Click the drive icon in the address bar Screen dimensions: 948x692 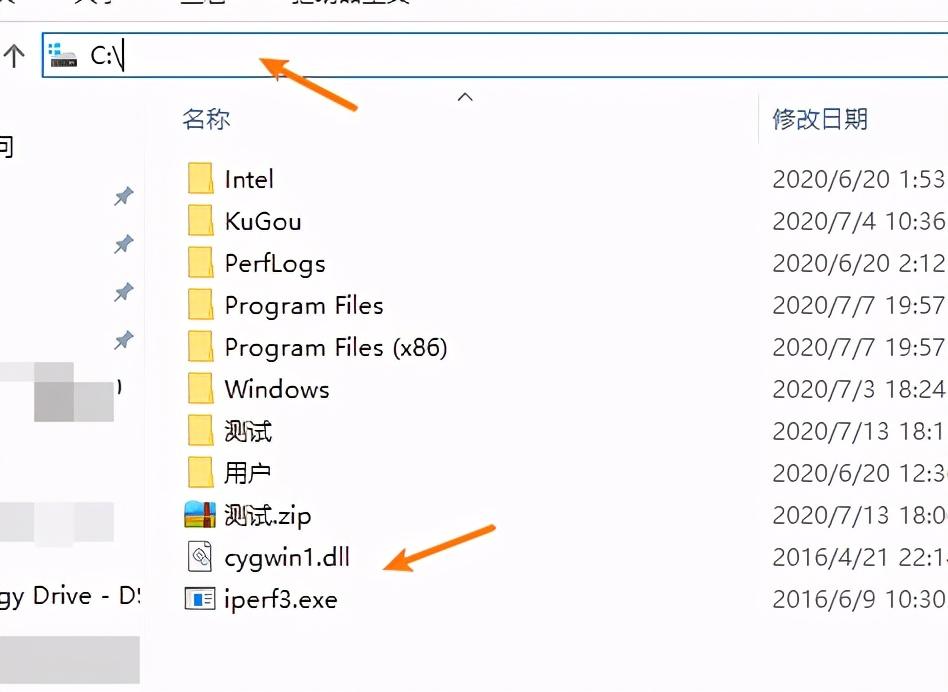(63, 56)
